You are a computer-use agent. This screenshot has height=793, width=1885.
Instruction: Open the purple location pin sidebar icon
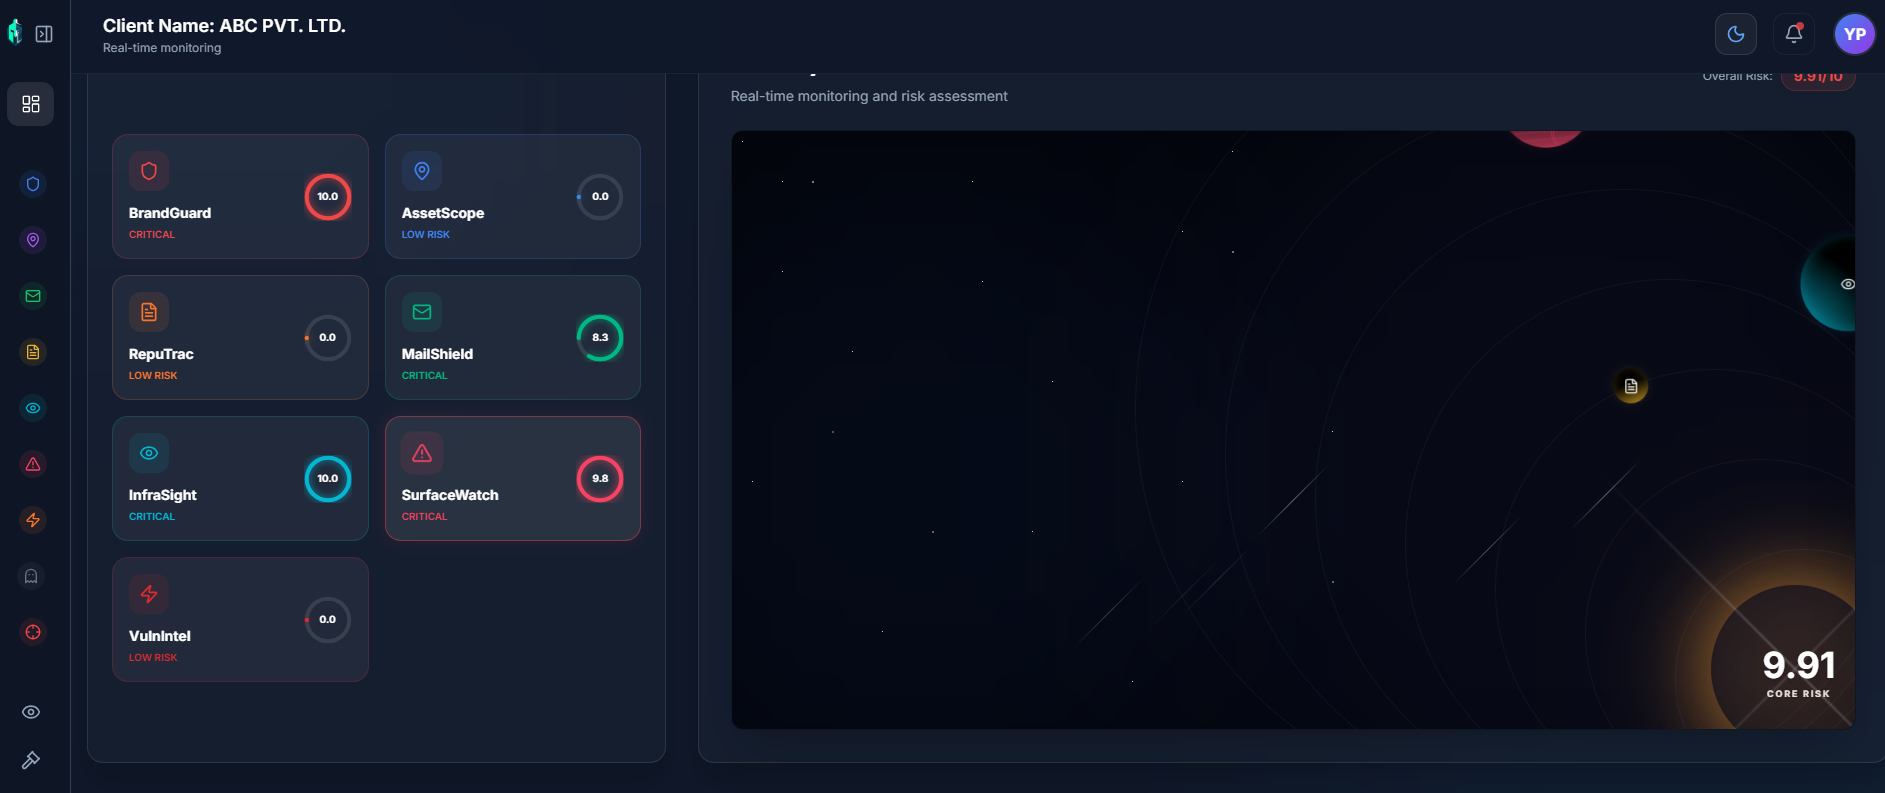pyautogui.click(x=33, y=240)
